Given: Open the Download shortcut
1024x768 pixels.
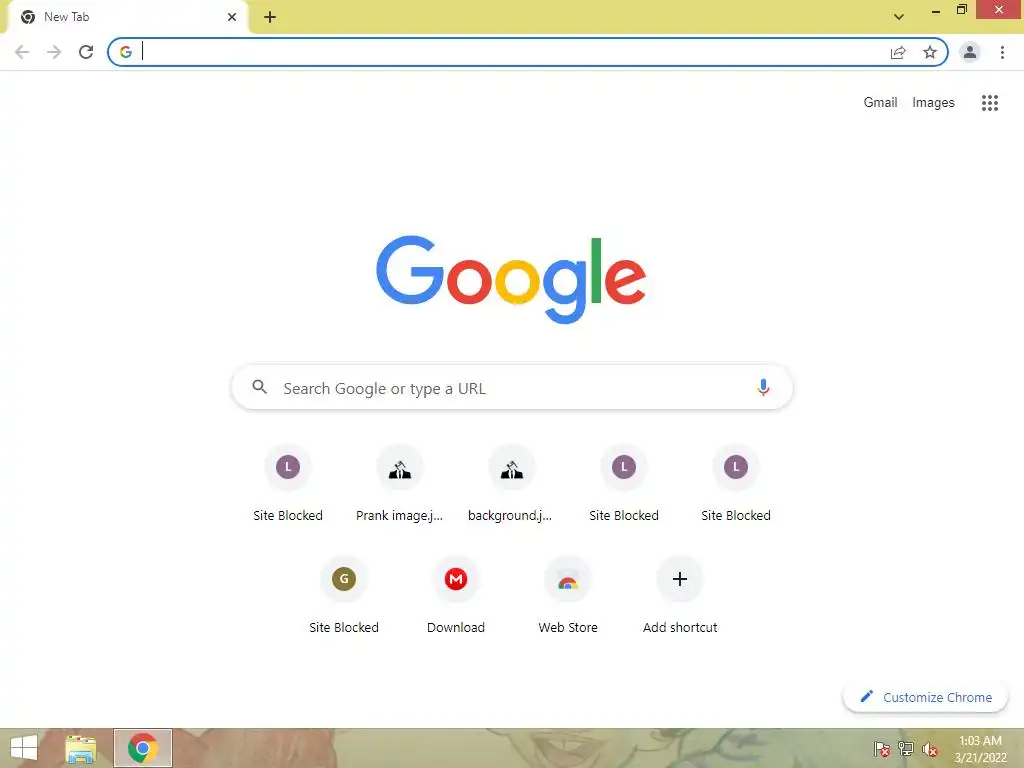Looking at the screenshot, I should coord(456,595).
